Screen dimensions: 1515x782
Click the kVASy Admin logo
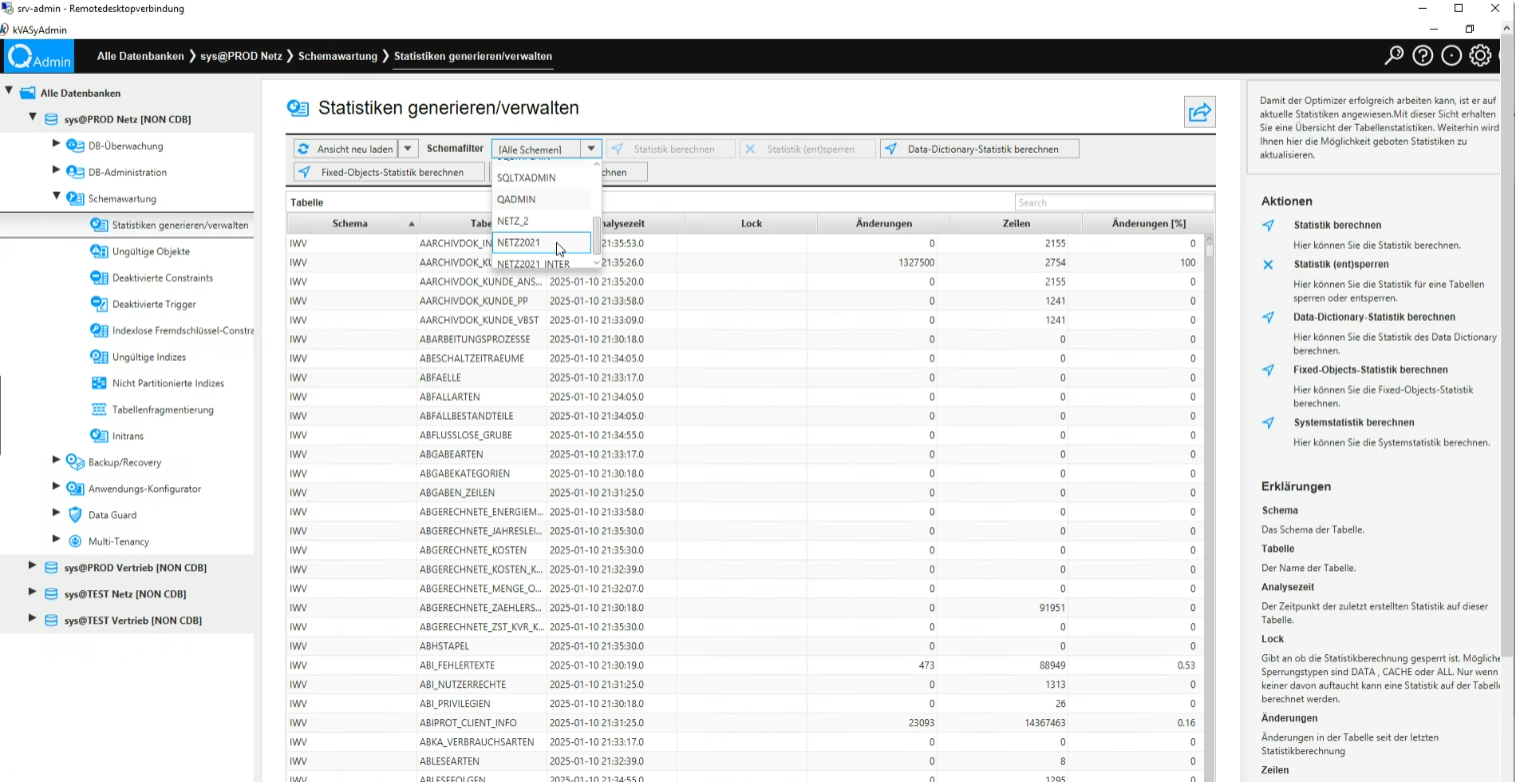point(40,57)
